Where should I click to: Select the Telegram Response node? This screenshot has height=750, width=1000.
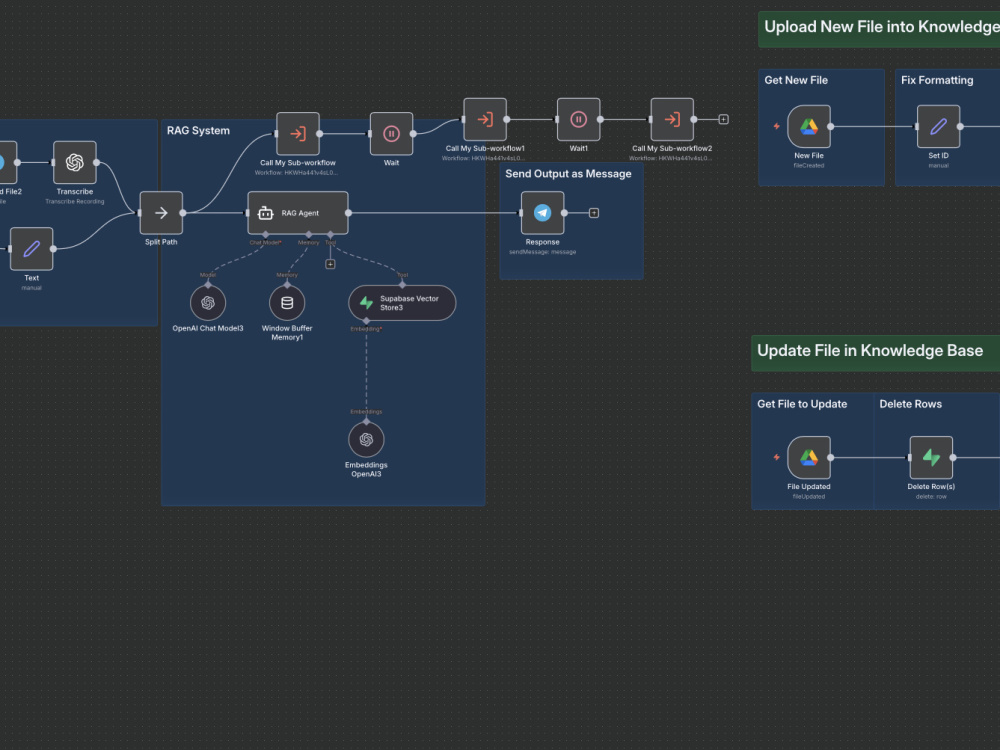[543, 212]
